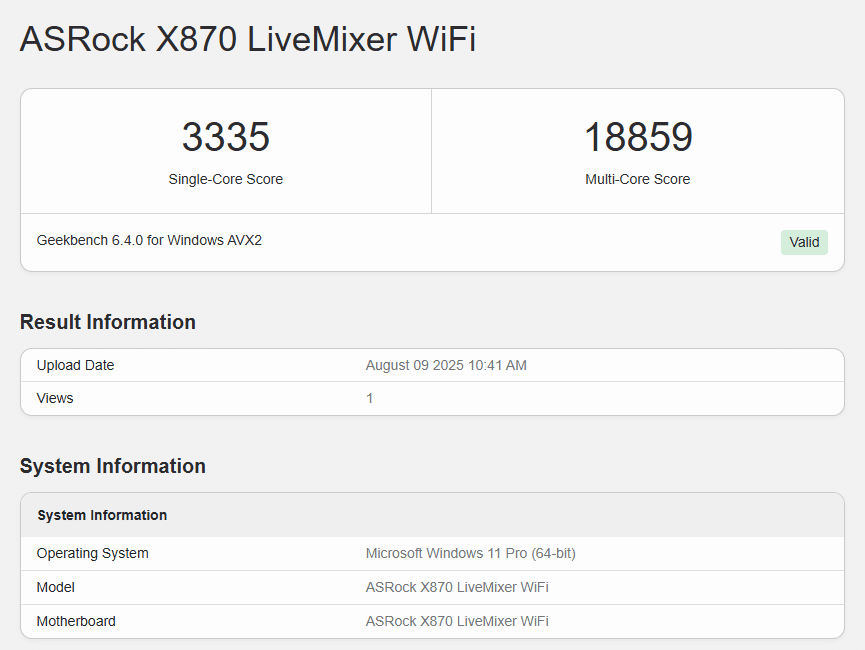
Task: Click the Valid badge
Action: click(804, 242)
